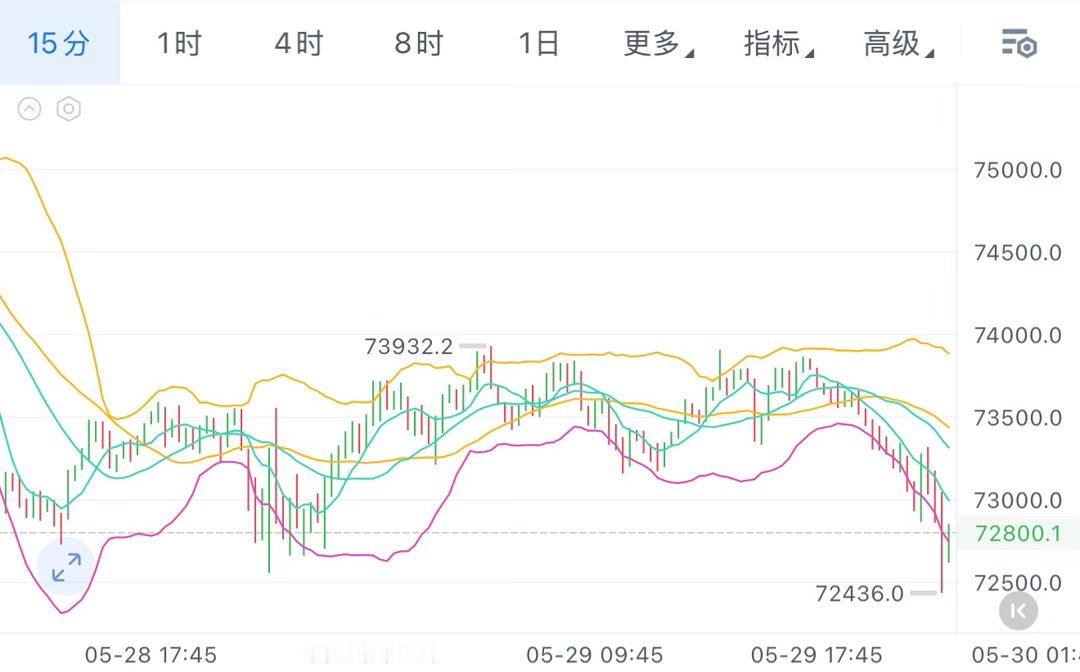Click the 73500.0 price axis label
Image resolution: width=1080 pixels, height=672 pixels.
1018,418
